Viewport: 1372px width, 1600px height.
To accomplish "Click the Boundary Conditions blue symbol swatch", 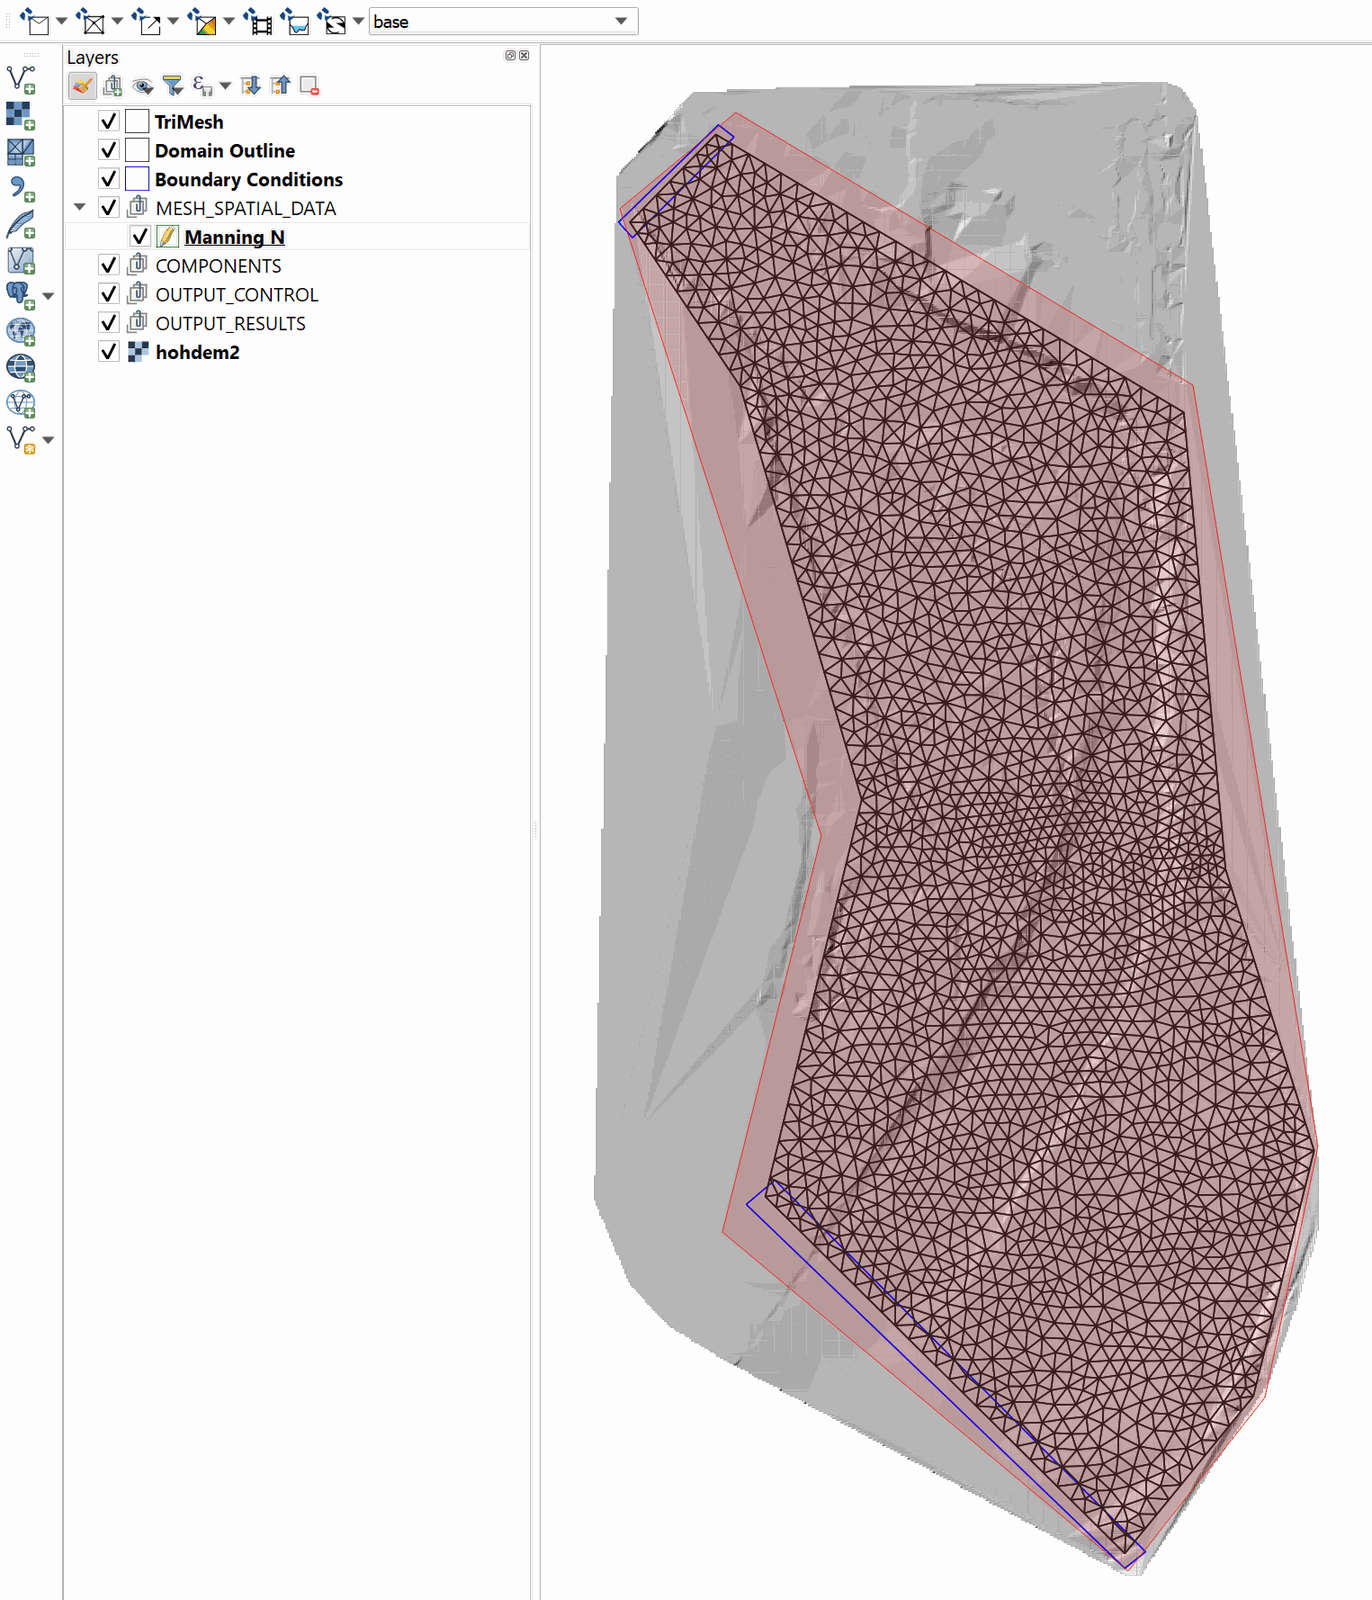I will pyautogui.click(x=137, y=179).
